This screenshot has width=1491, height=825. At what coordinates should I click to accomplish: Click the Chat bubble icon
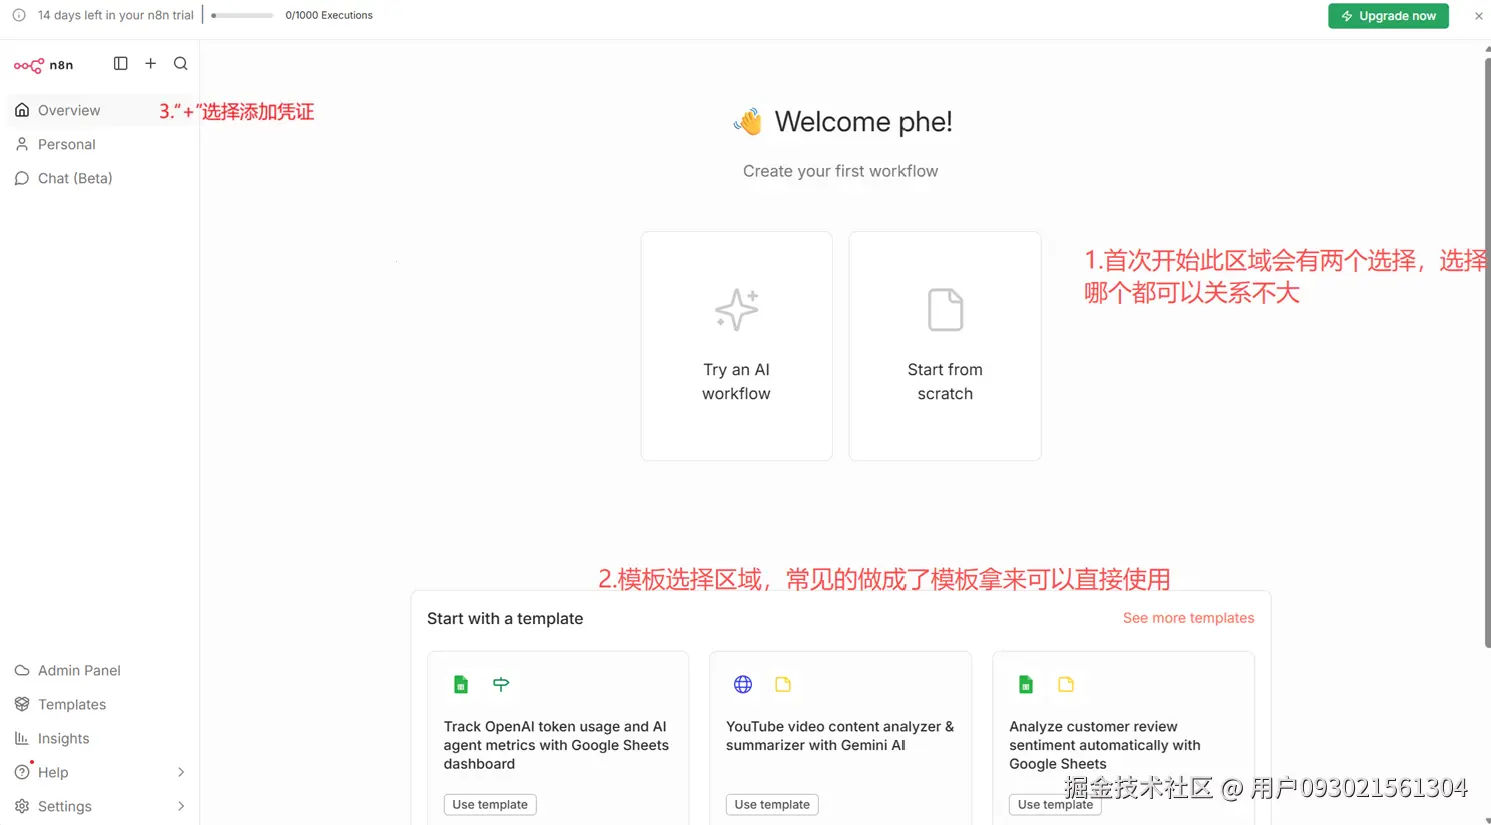22,178
